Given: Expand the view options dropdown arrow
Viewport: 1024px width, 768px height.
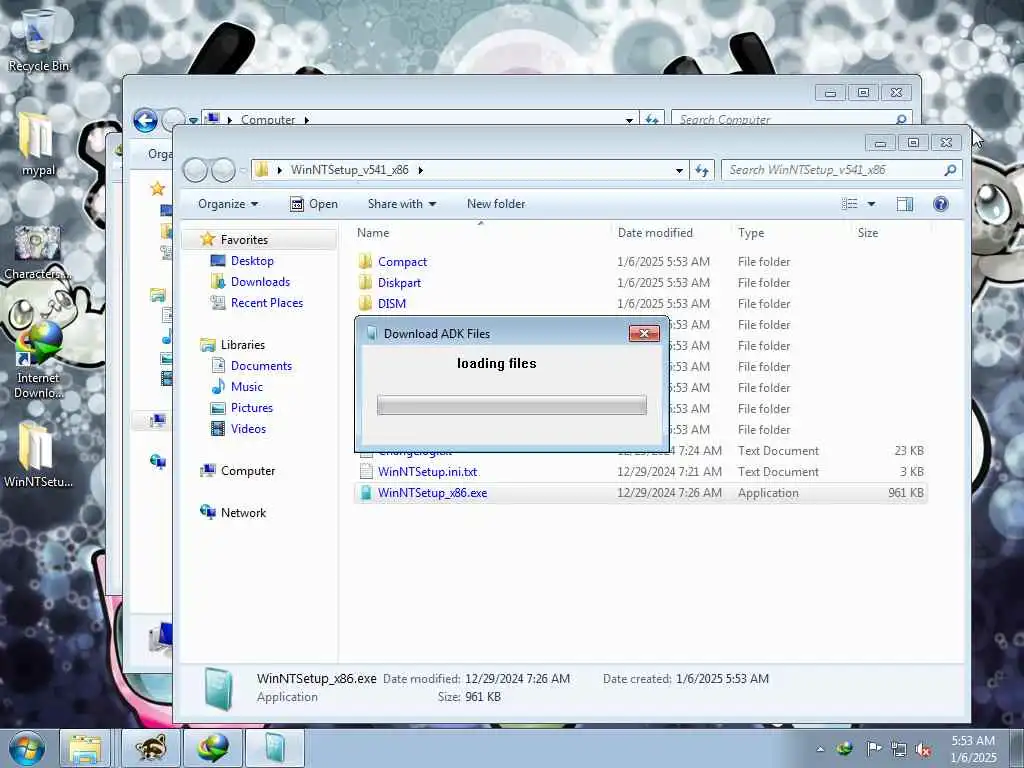Looking at the screenshot, I should point(871,204).
